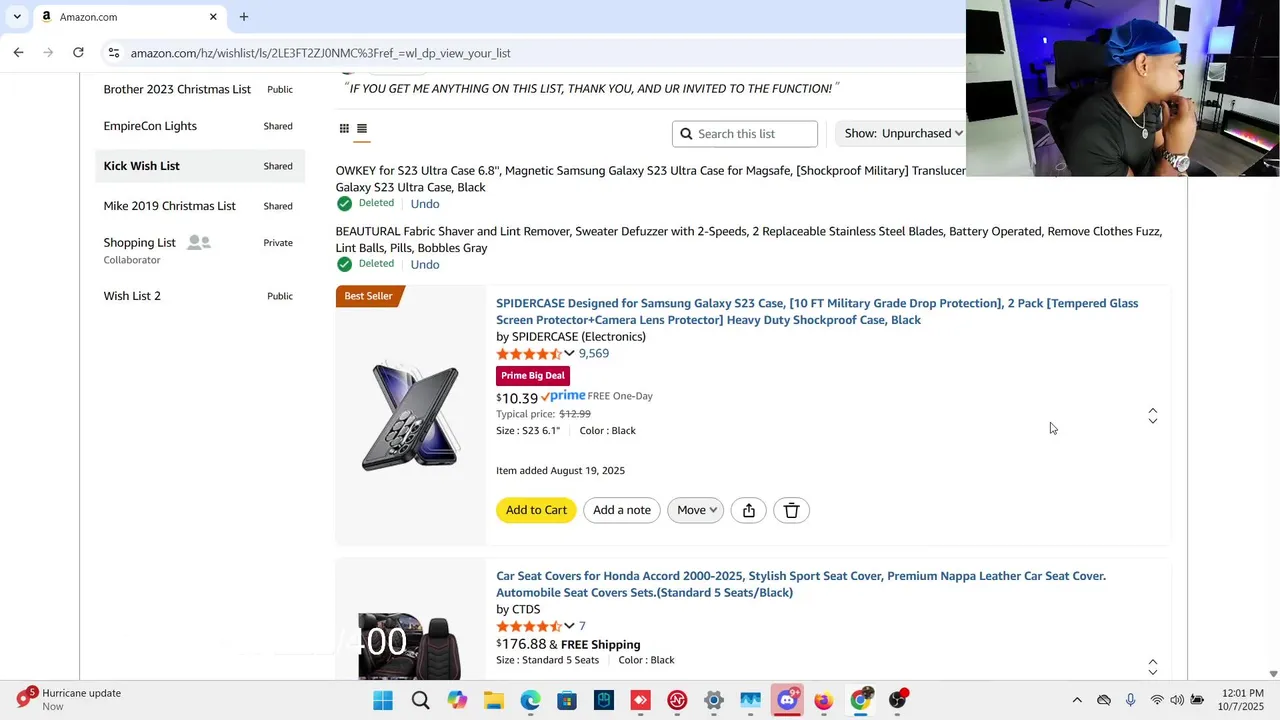The width and height of the screenshot is (1280, 720).
Task: Open the taskbar clock and date
Action: pos(1242,700)
